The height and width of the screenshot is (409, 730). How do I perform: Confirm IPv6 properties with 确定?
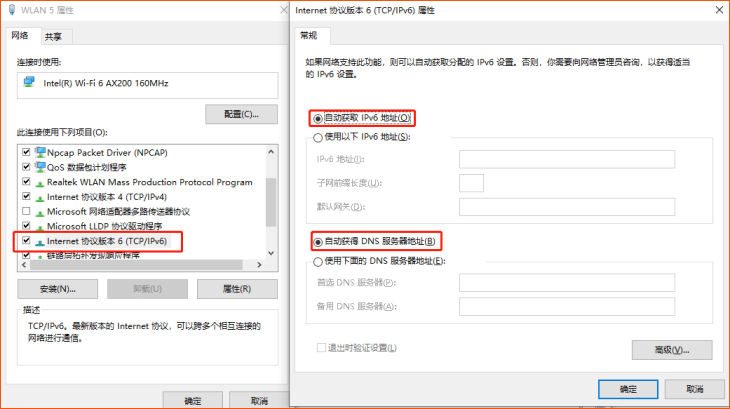628,389
